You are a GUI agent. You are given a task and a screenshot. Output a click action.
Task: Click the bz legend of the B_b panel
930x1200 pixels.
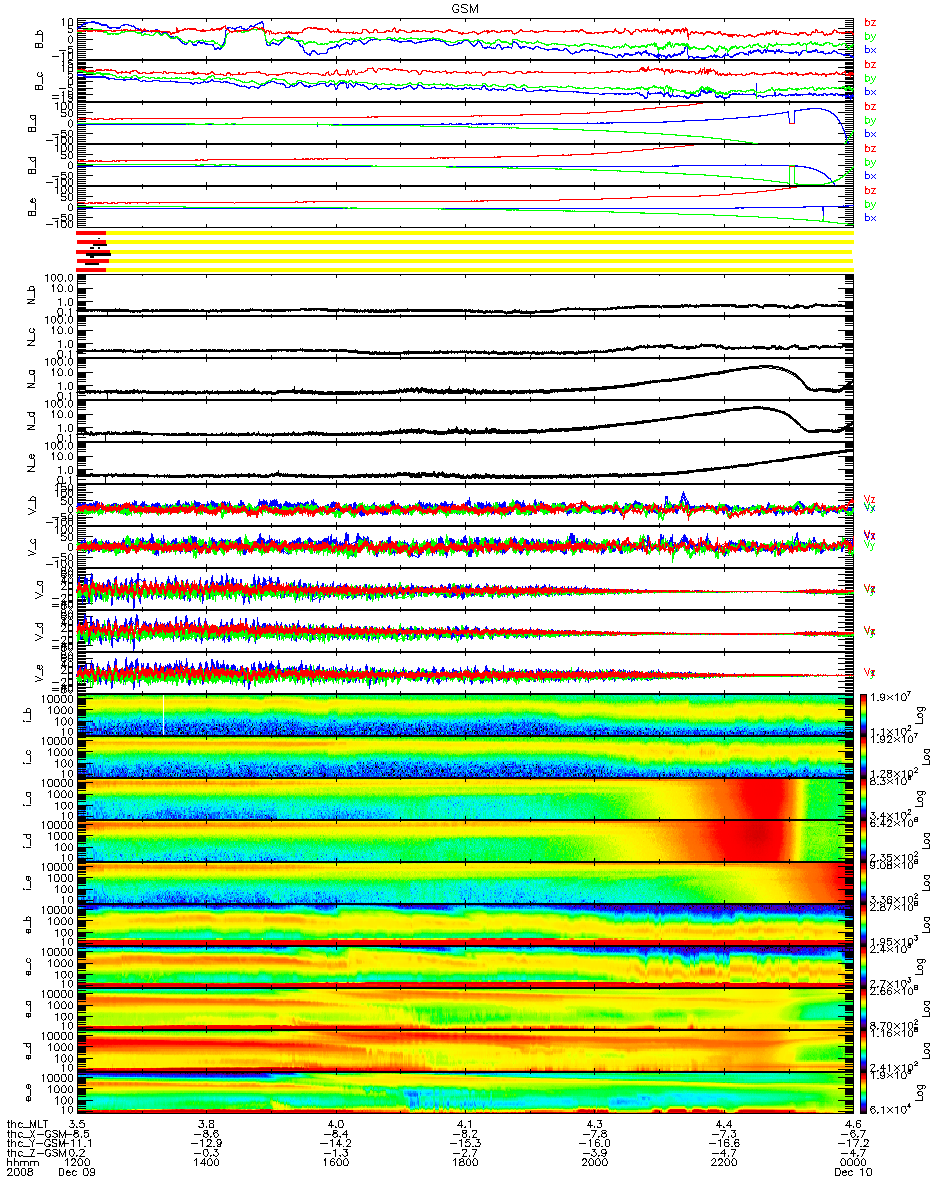coord(869,22)
